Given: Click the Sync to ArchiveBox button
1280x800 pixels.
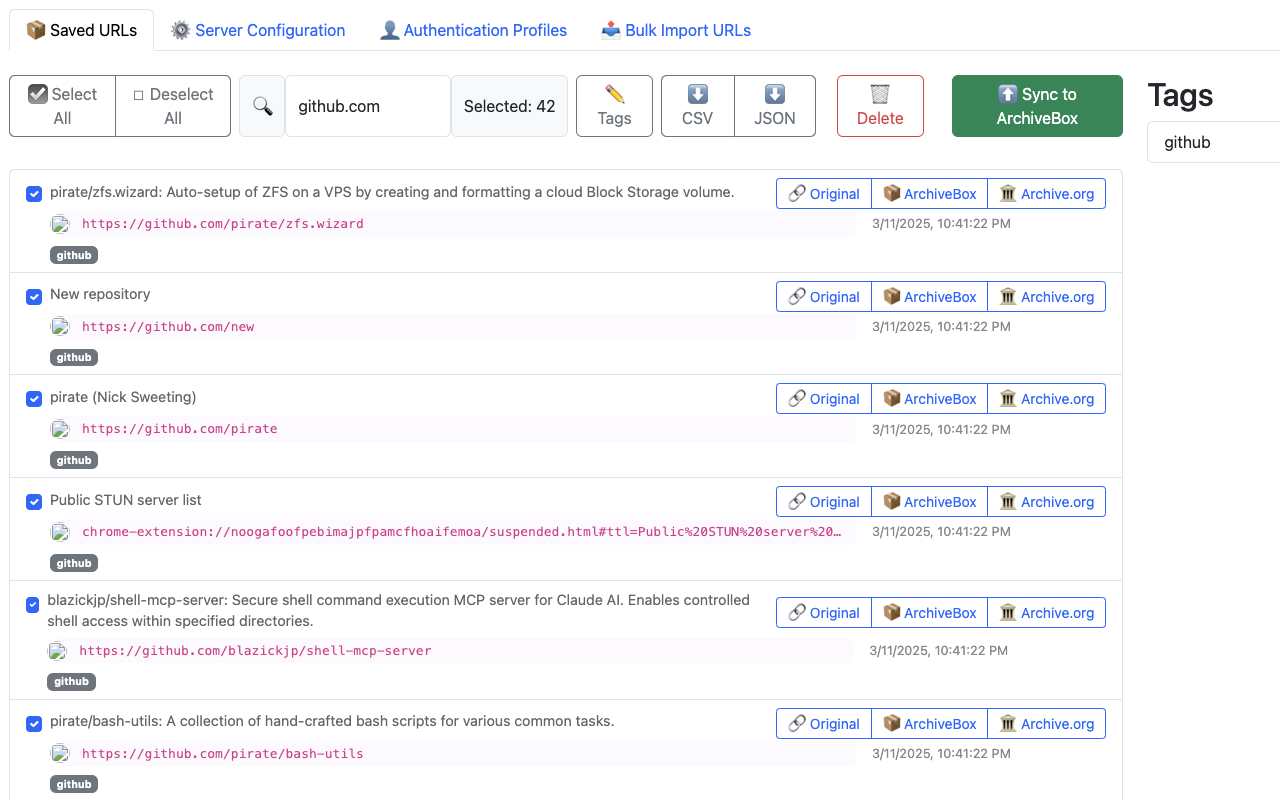Looking at the screenshot, I should click(1037, 105).
